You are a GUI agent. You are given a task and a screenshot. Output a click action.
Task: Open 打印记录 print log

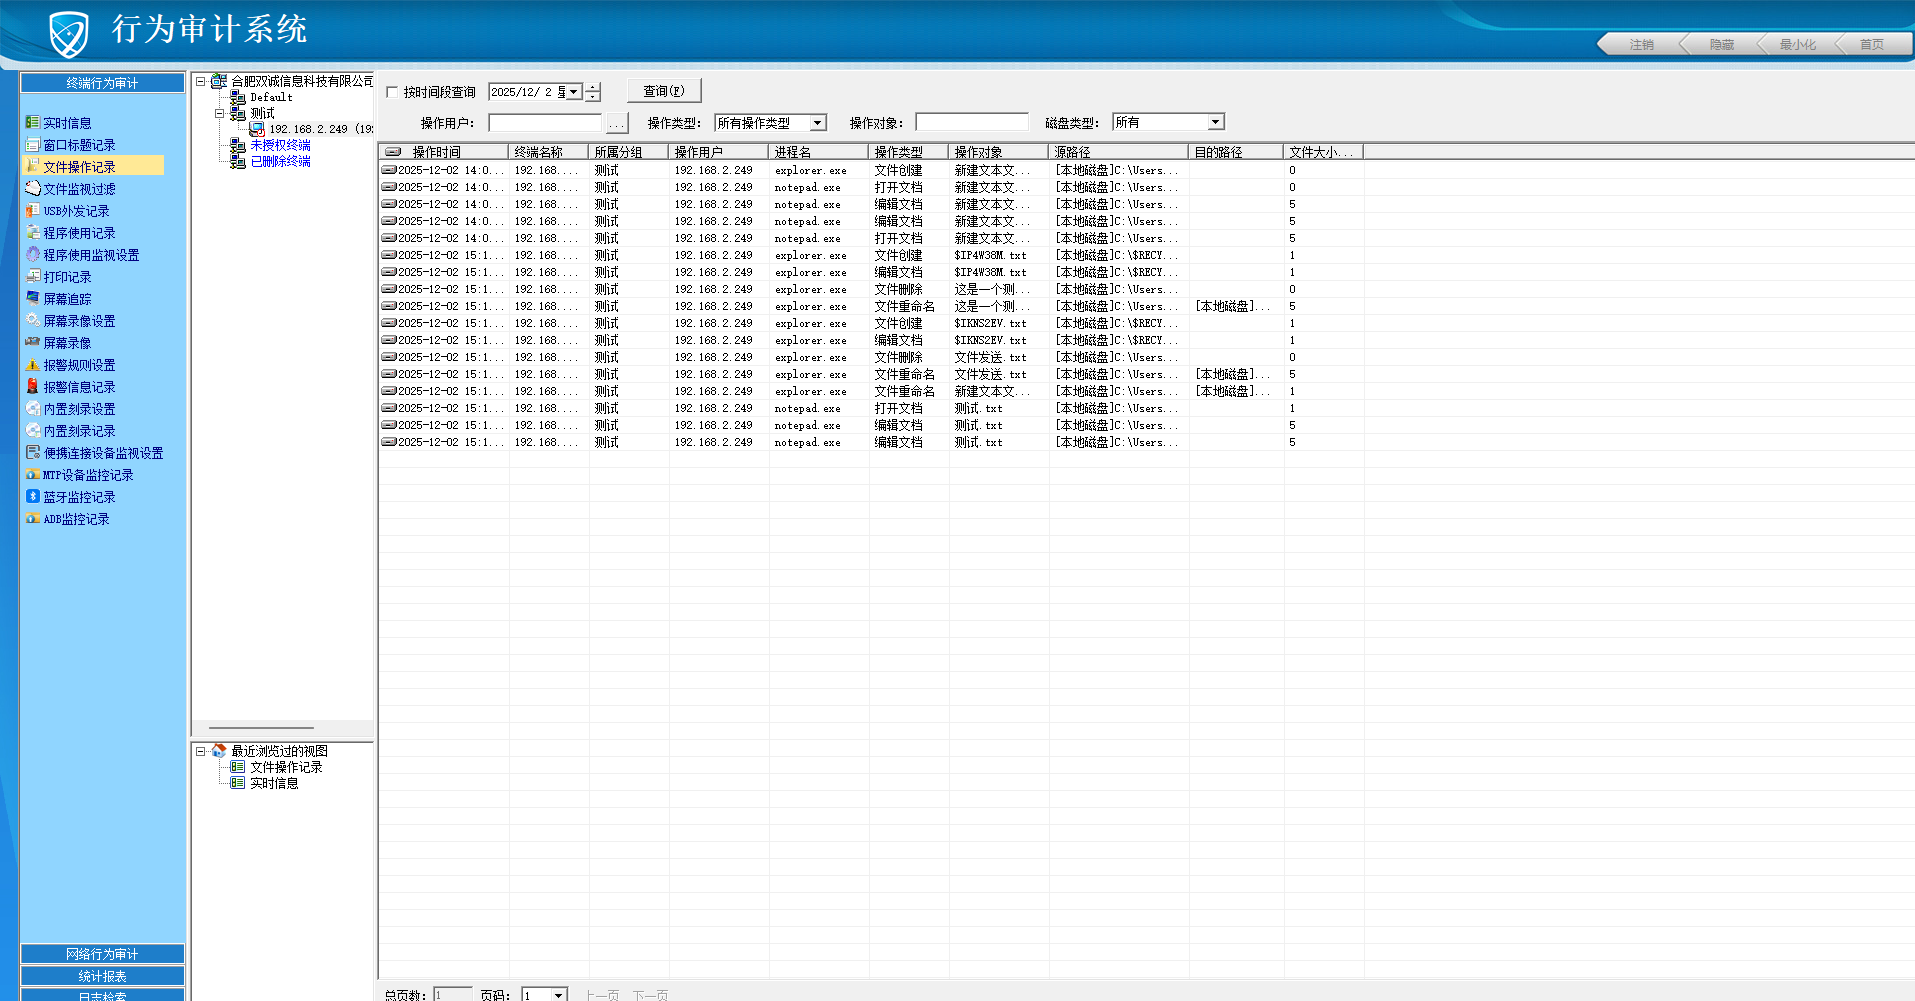67,277
